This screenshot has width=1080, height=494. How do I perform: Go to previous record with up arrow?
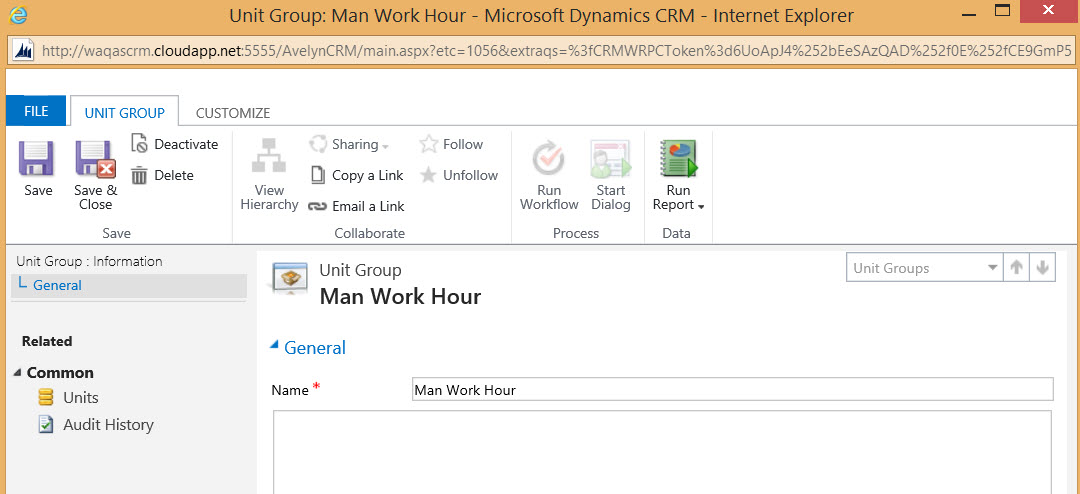[x=1015, y=268]
